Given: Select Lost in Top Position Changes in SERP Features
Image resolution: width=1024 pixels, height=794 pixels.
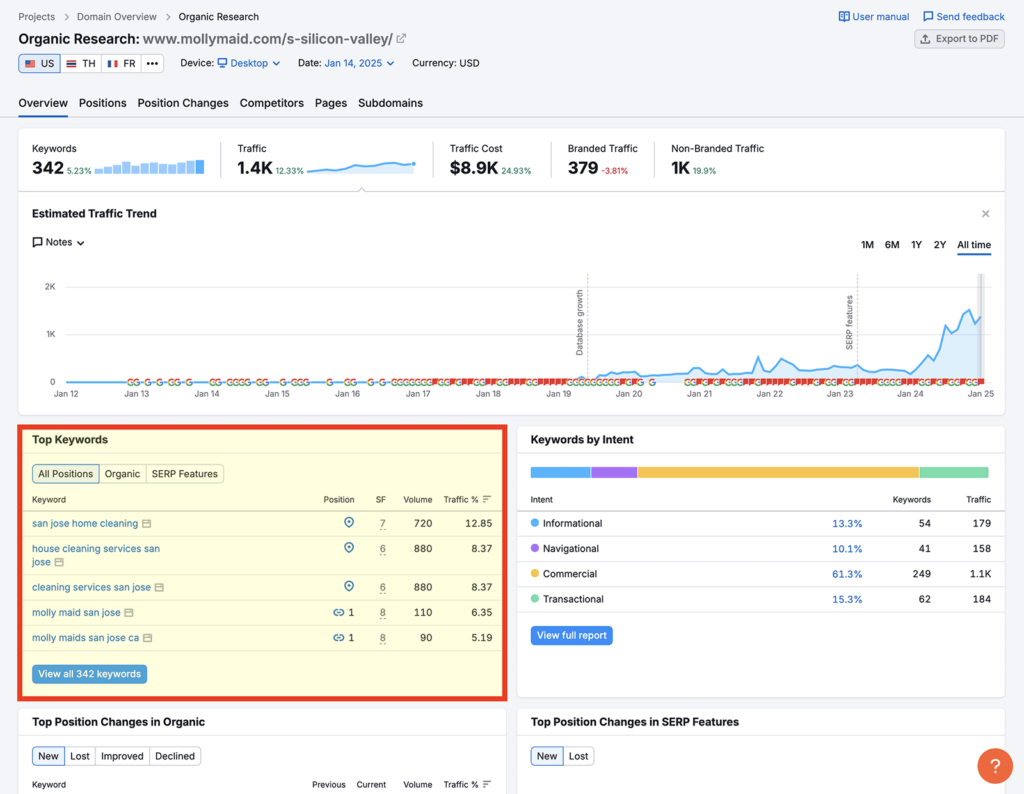Looking at the screenshot, I should (579, 756).
